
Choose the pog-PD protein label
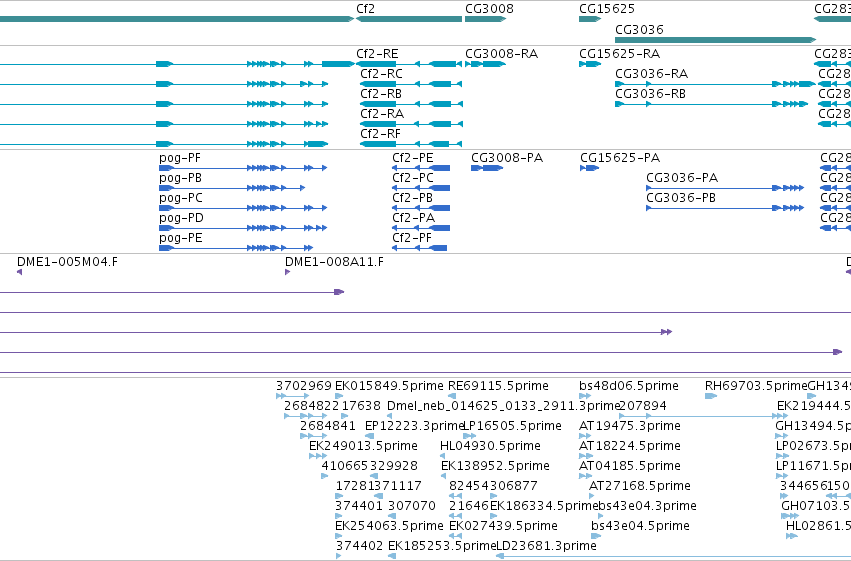pyautogui.click(x=181, y=218)
